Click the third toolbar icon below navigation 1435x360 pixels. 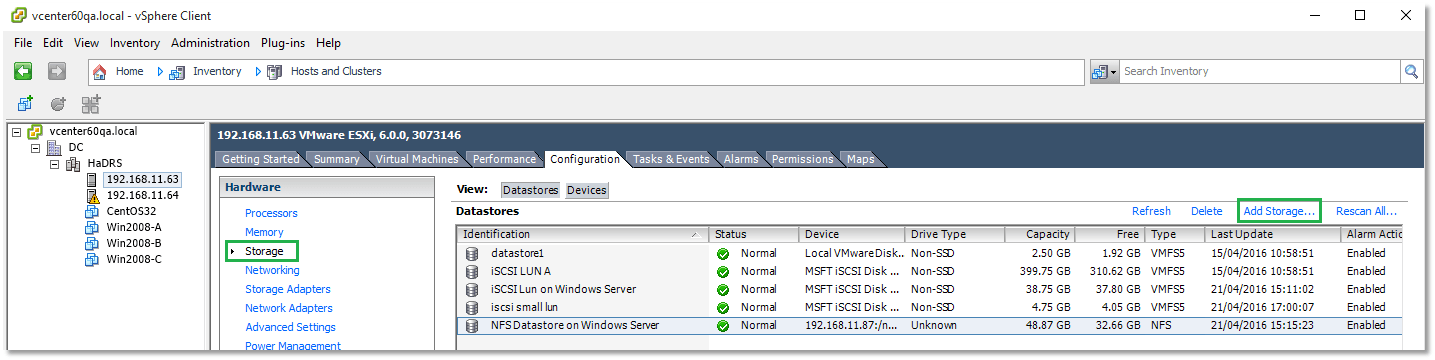[91, 103]
